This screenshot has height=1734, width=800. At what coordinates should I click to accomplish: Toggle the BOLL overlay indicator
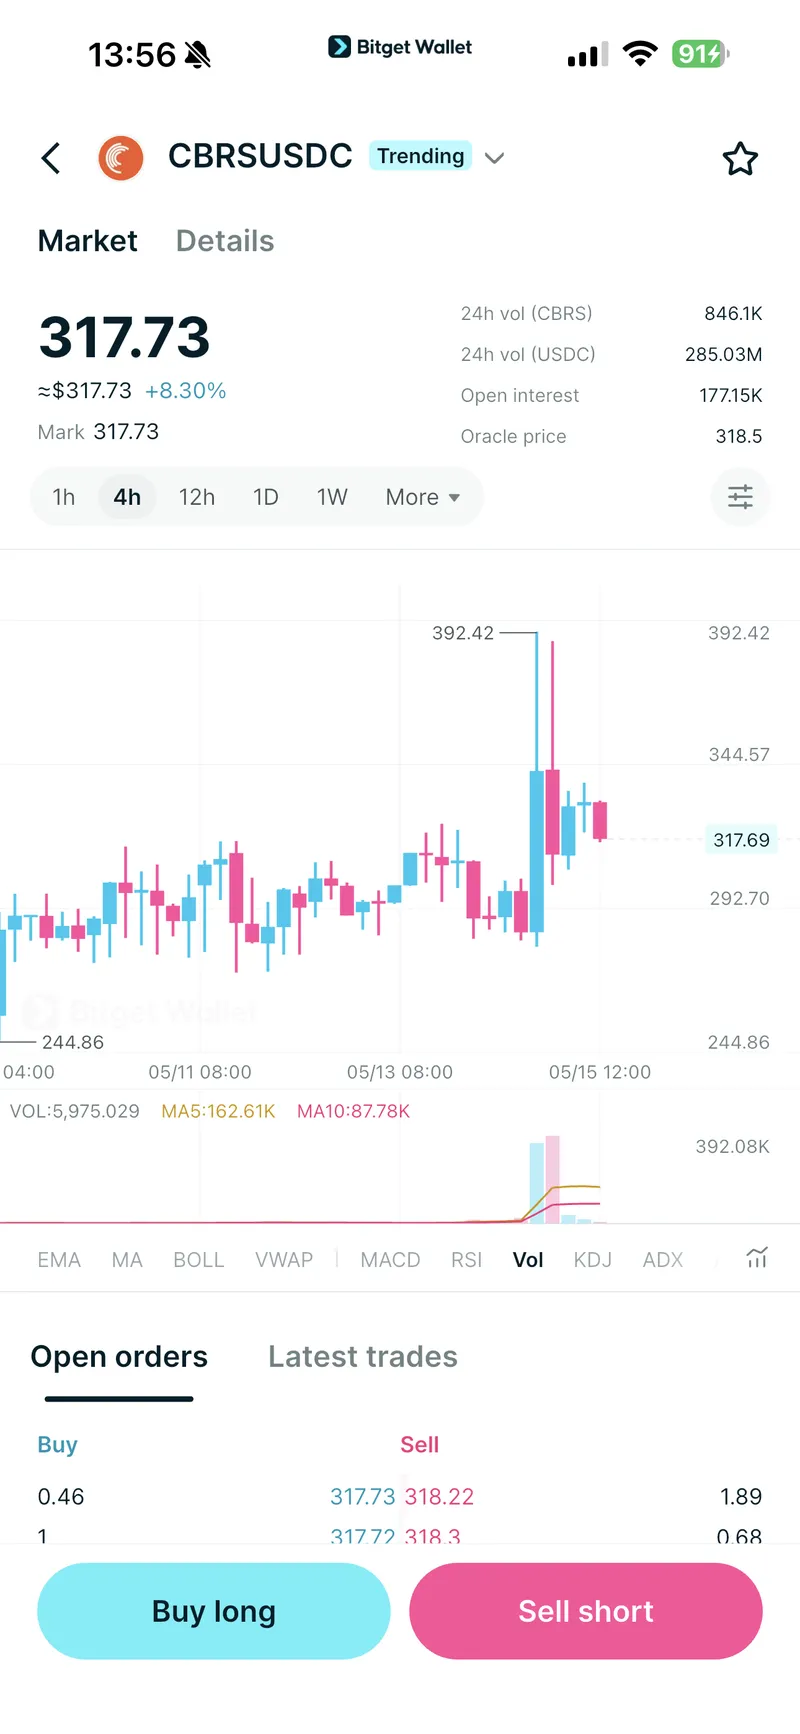pos(199,1260)
